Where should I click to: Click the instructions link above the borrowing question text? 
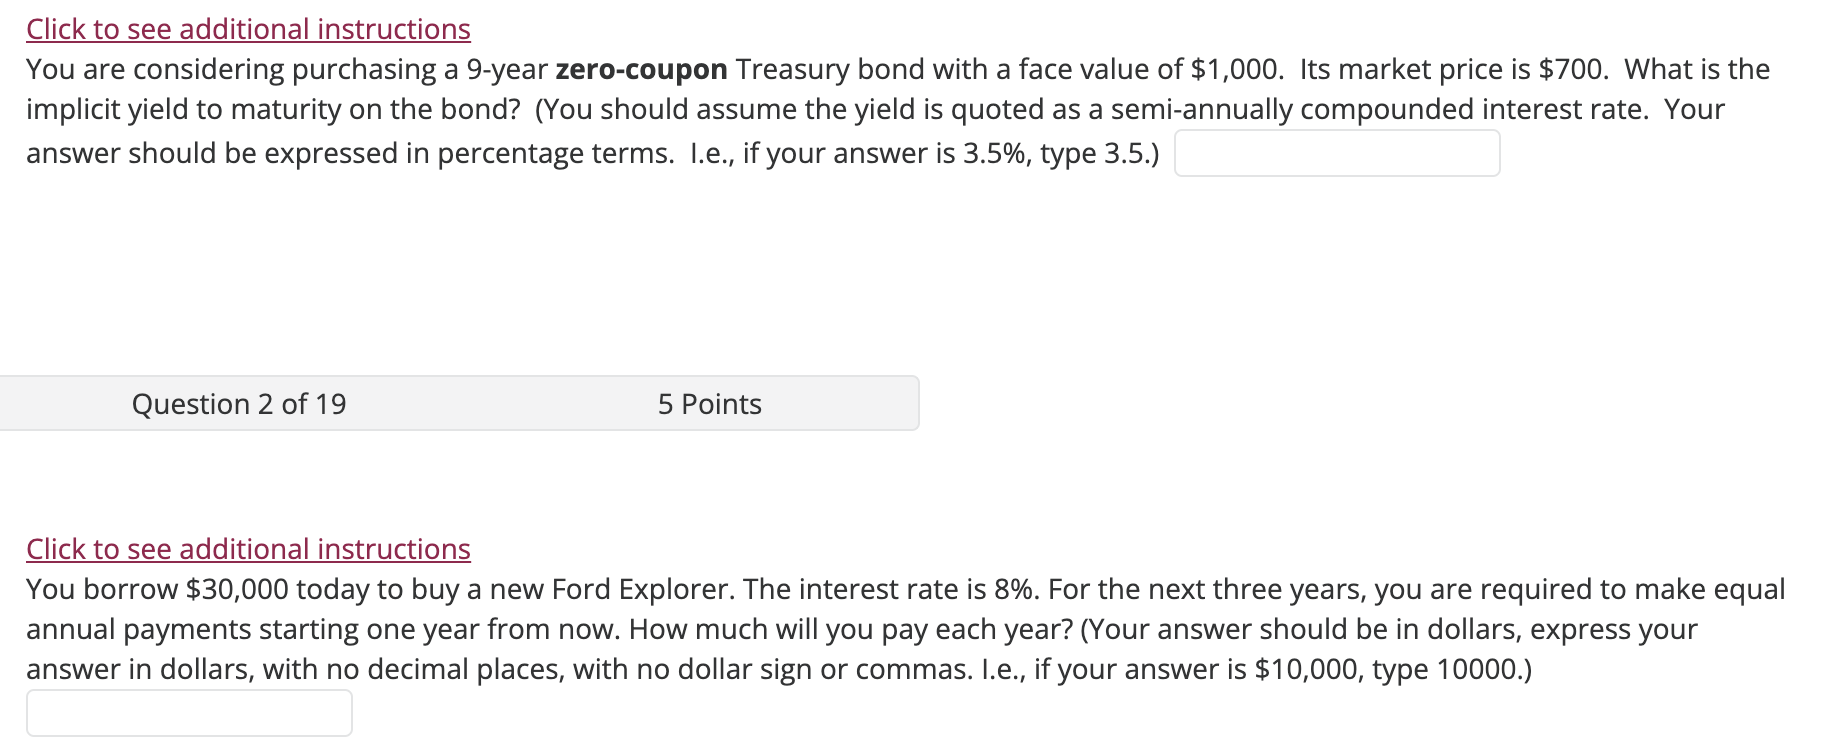pyautogui.click(x=247, y=548)
